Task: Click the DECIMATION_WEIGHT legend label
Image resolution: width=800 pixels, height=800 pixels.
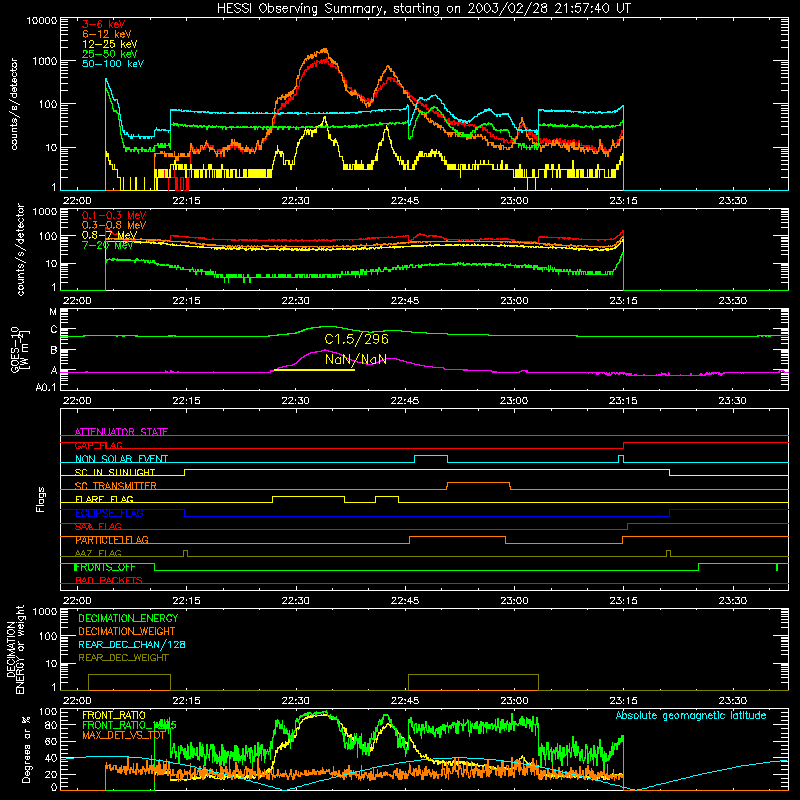Action: (x=127, y=631)
